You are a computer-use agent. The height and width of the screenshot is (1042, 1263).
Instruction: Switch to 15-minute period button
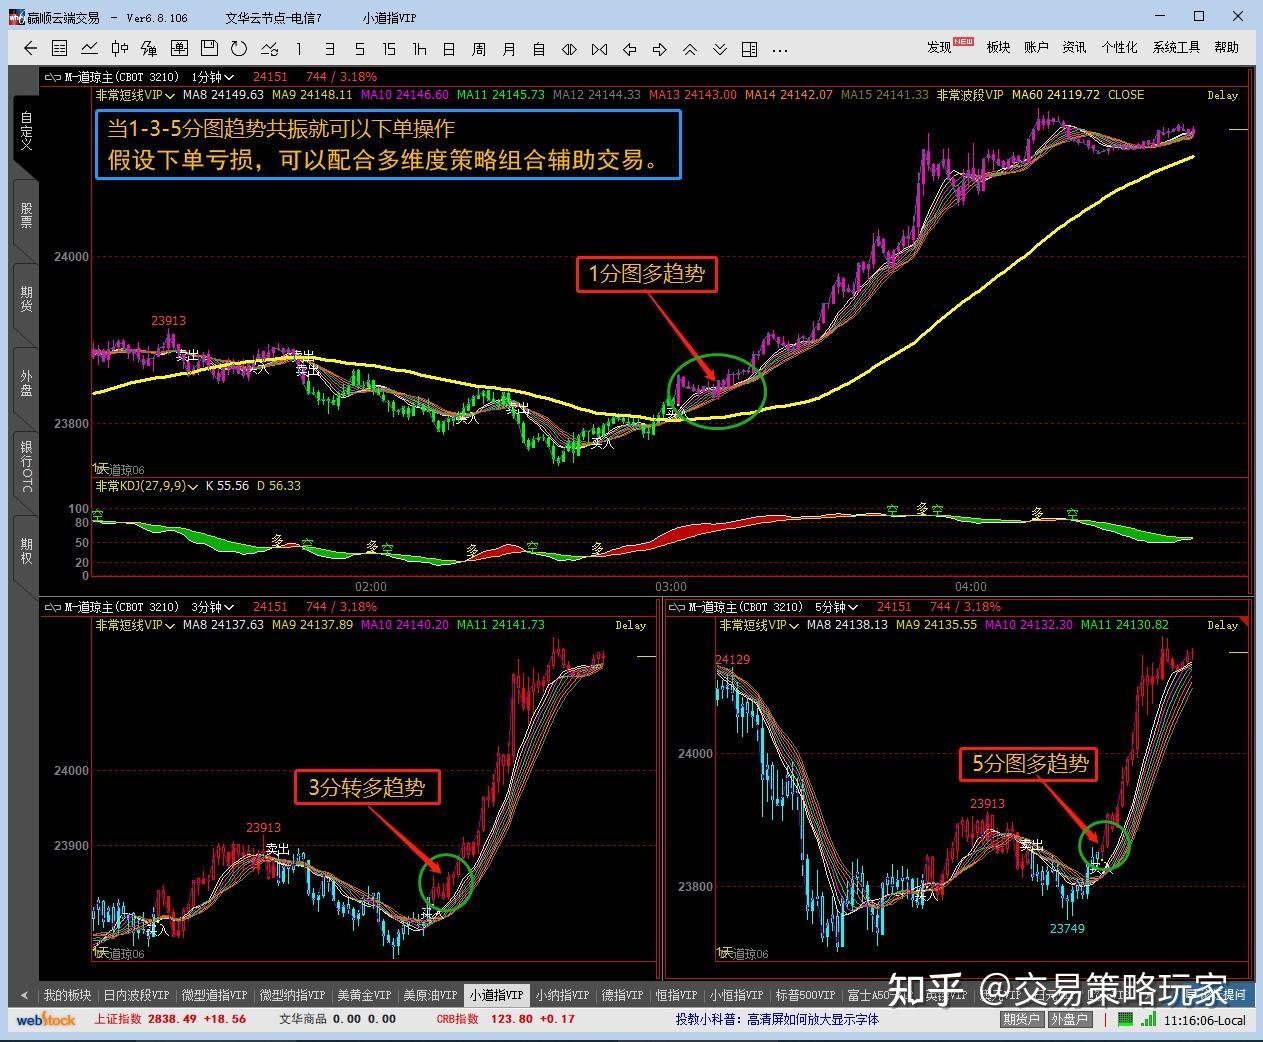389,49
